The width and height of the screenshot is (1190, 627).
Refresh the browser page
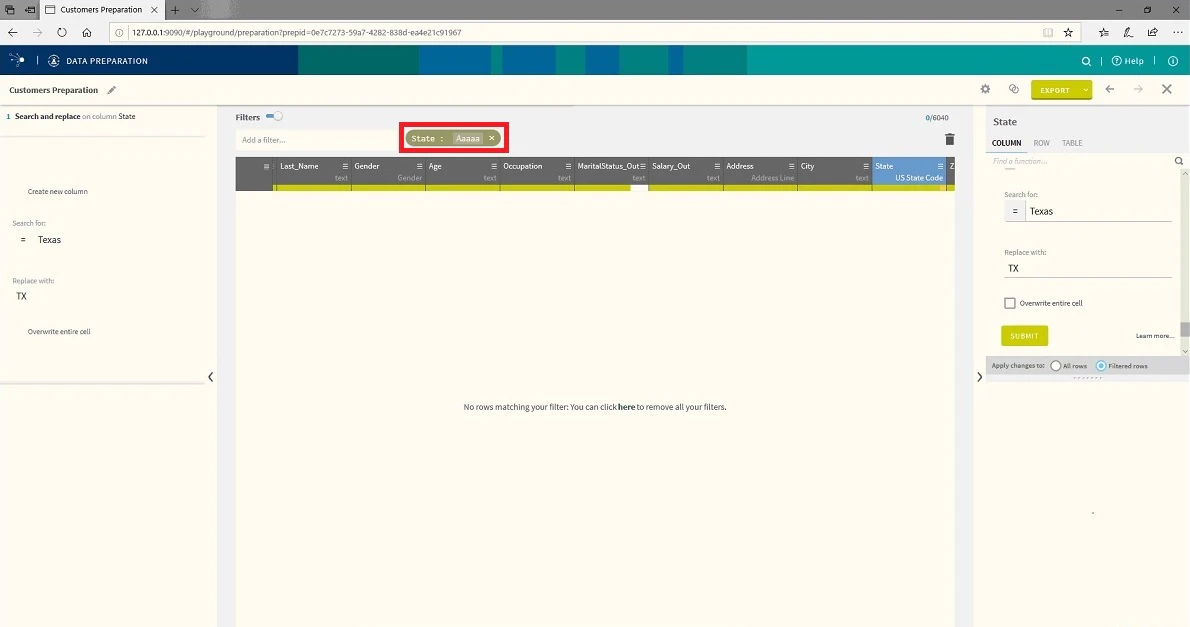(x=61, y=33)
